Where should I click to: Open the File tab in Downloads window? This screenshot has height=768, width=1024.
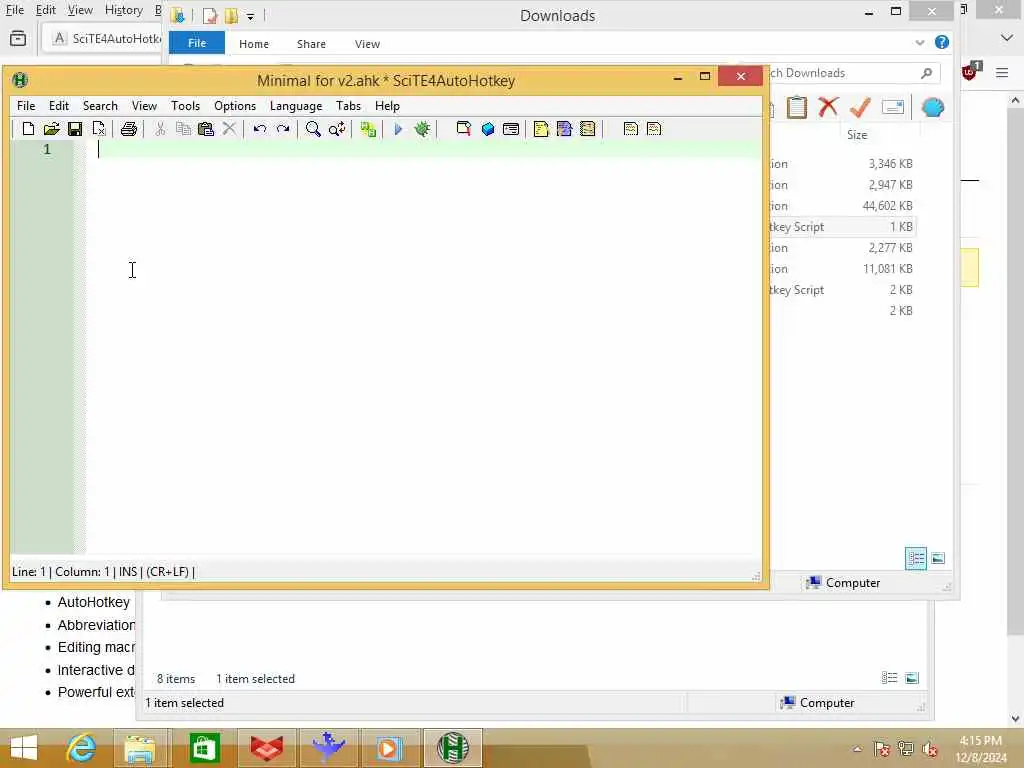[x=197, y=43]
